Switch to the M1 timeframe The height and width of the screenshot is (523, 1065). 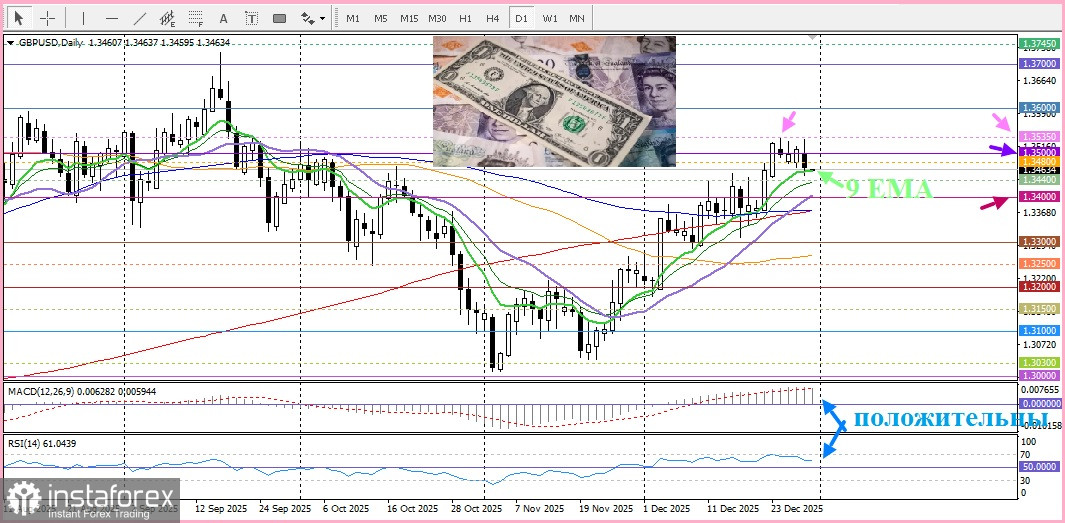pos(353,18)
